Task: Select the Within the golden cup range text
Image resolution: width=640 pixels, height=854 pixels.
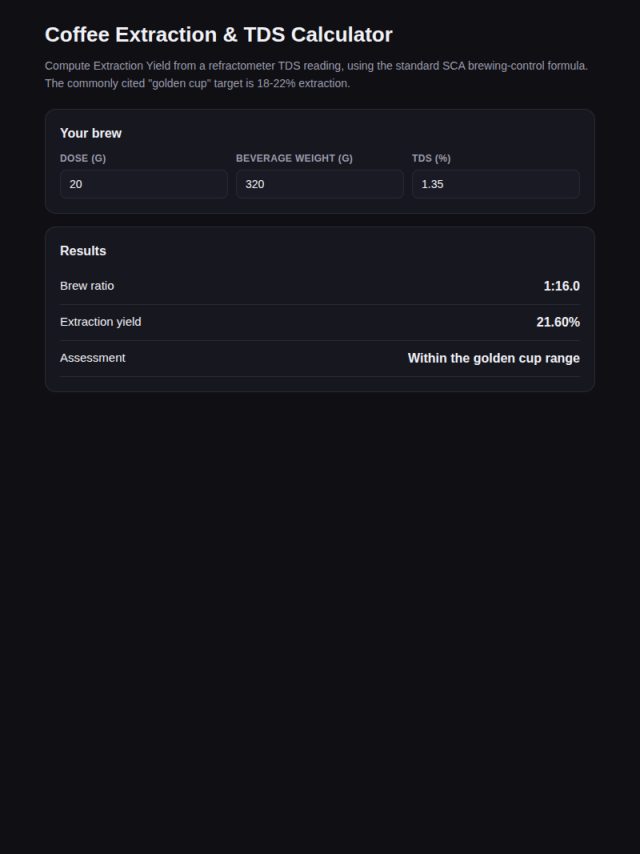Action: [x=493, y=358]
